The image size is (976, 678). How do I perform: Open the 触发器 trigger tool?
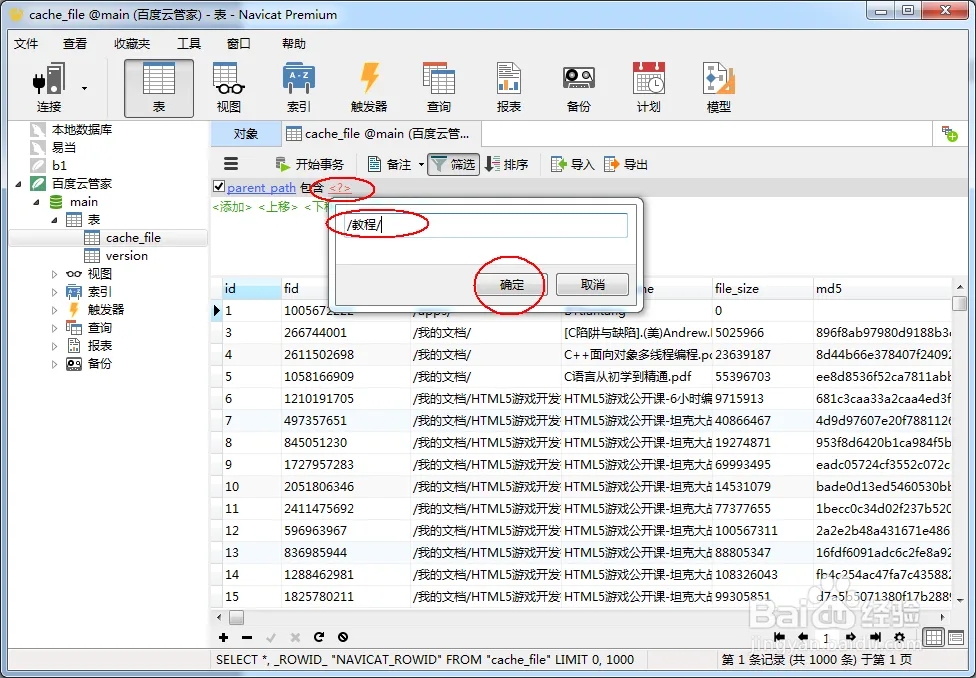click(x=369, y=87)
